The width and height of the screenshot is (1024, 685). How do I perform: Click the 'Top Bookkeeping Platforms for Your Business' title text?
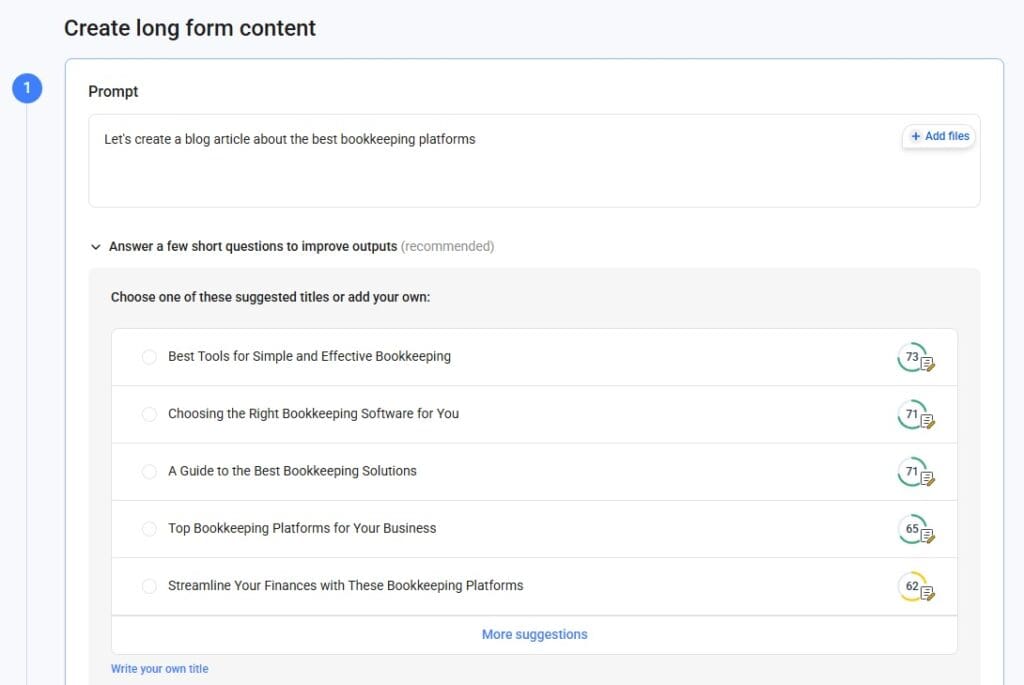(302, 528)
